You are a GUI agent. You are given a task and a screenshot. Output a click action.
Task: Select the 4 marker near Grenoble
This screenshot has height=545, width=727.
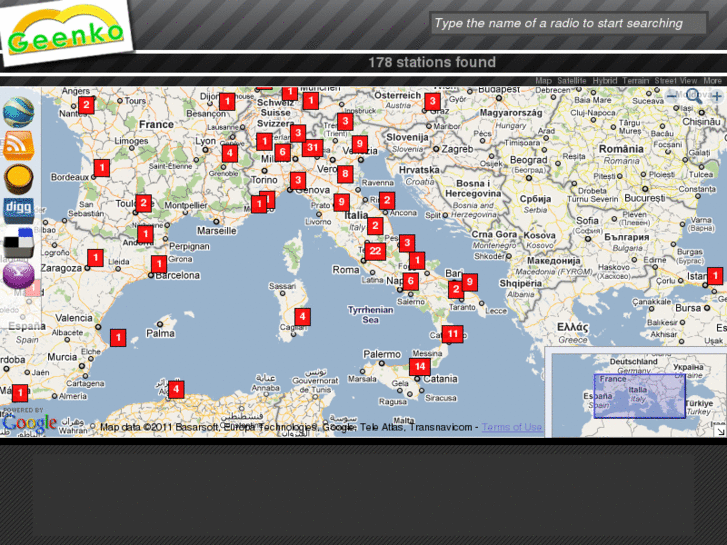coord(230,153)
